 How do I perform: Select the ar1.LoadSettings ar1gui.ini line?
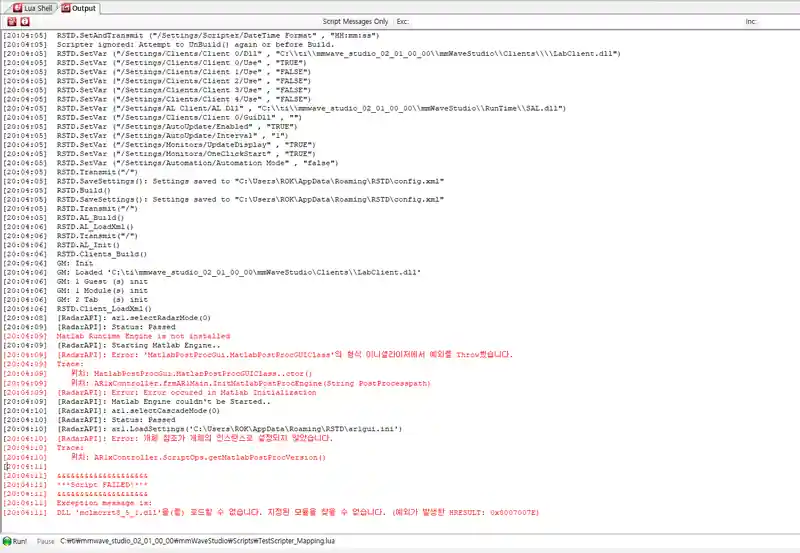tap(203, 429)
